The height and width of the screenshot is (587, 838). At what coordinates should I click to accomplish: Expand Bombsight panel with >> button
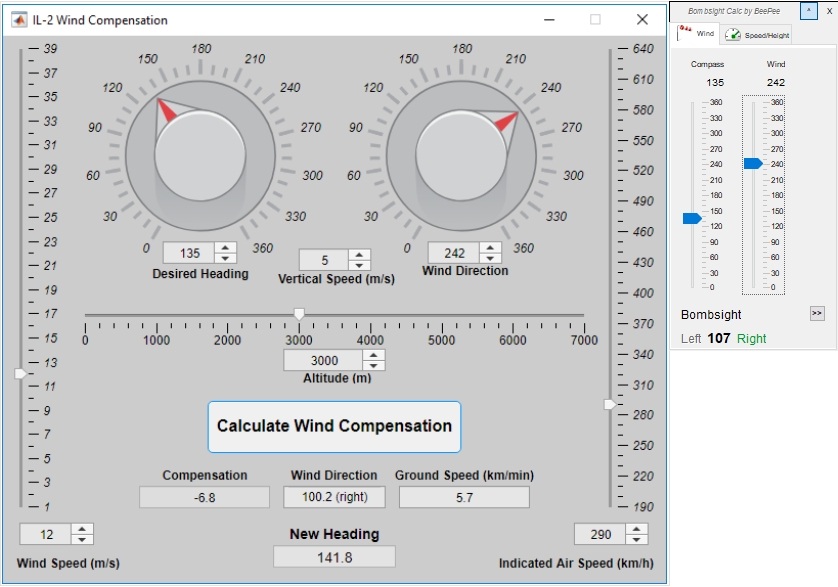point(817,313)
